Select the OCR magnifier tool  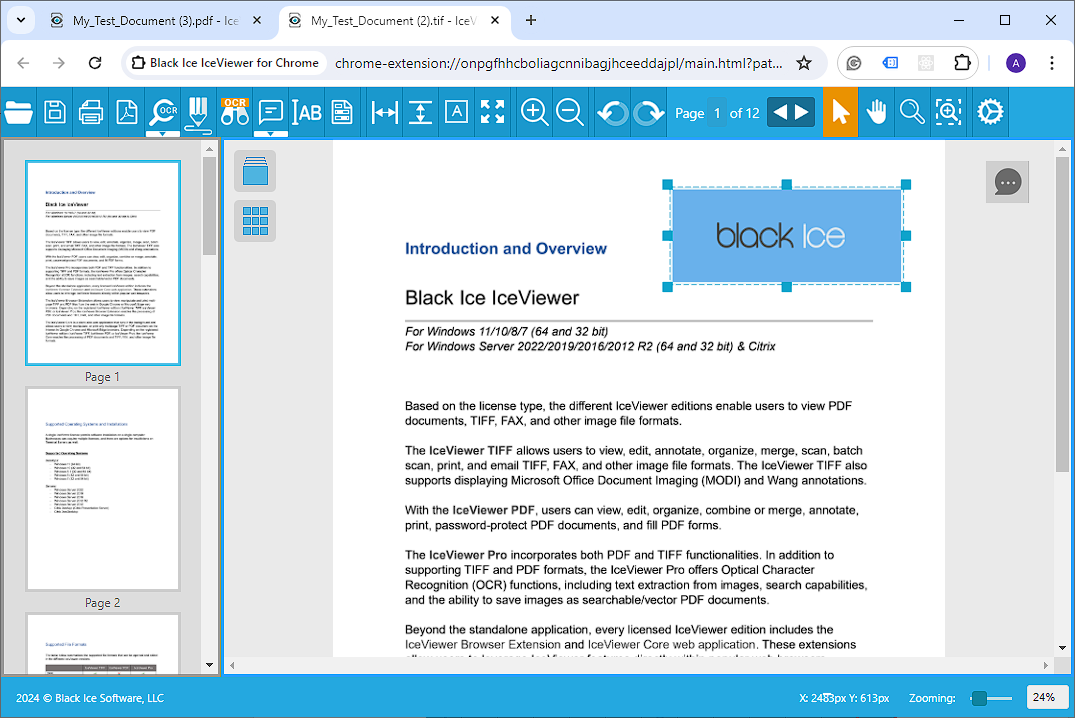tap(163, 112)
